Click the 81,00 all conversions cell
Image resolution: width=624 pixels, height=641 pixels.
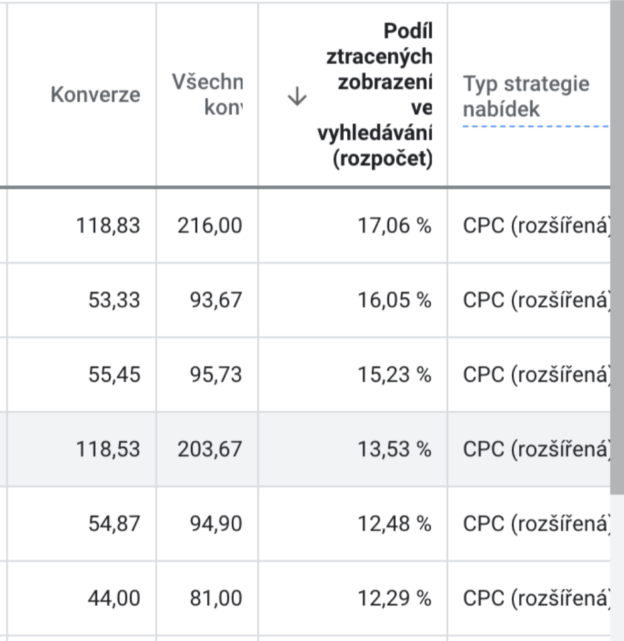tap(207, 598)
